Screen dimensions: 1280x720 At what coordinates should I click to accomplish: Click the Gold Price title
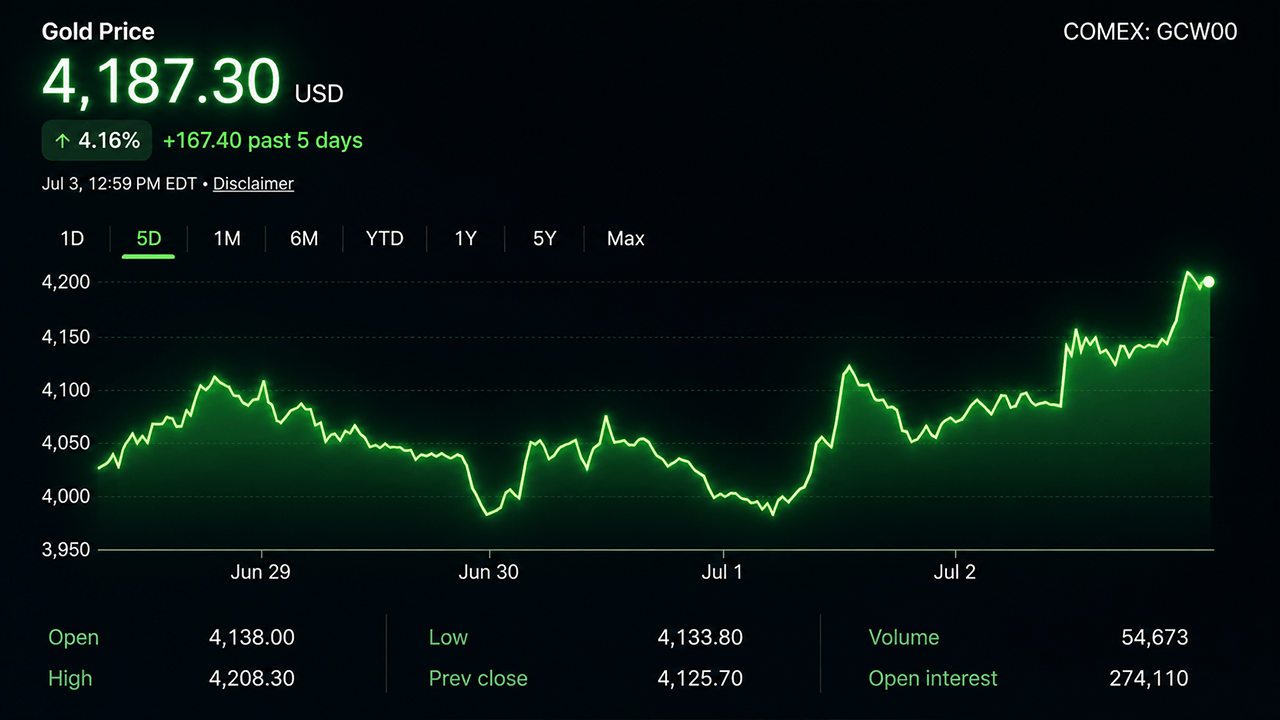tap(98, 32)
